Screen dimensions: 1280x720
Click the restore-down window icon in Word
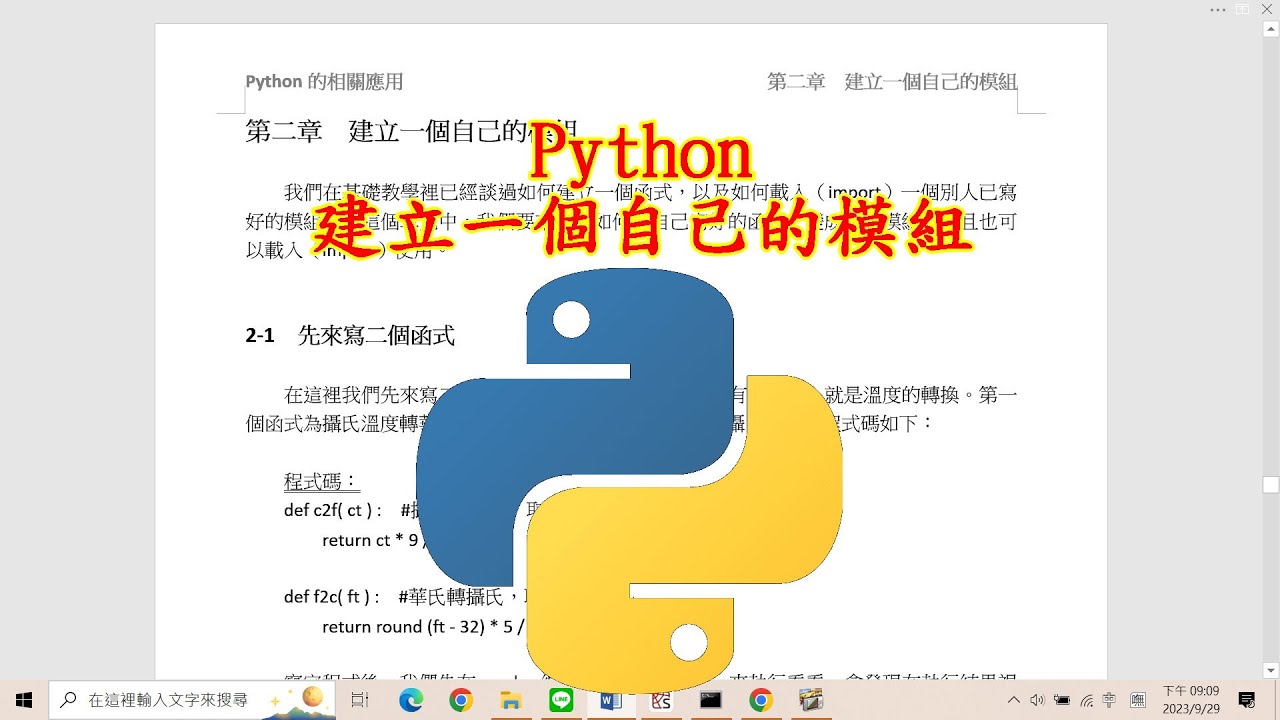tap(1243, 9)
